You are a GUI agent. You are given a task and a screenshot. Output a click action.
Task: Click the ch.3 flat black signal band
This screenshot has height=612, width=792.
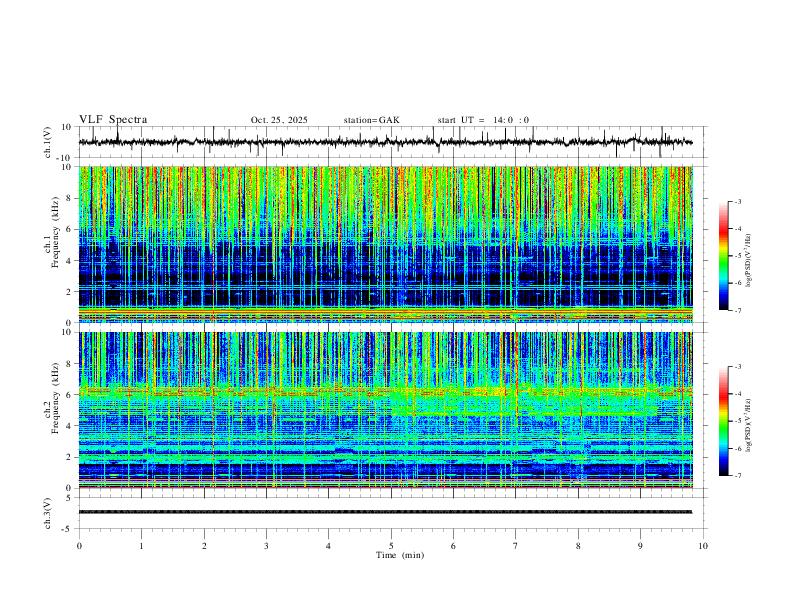[385, 512]
